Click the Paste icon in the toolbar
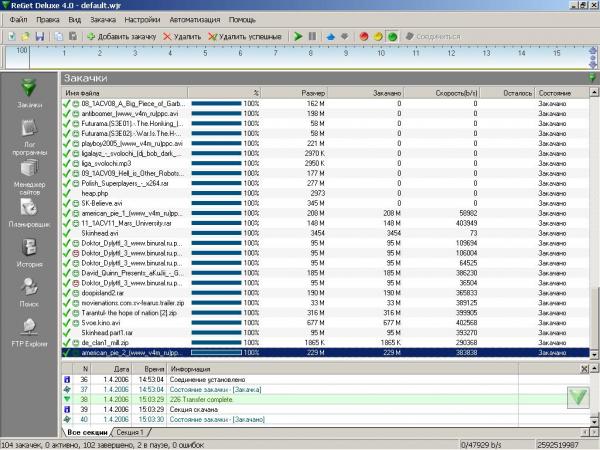 [x=73, y=36]
